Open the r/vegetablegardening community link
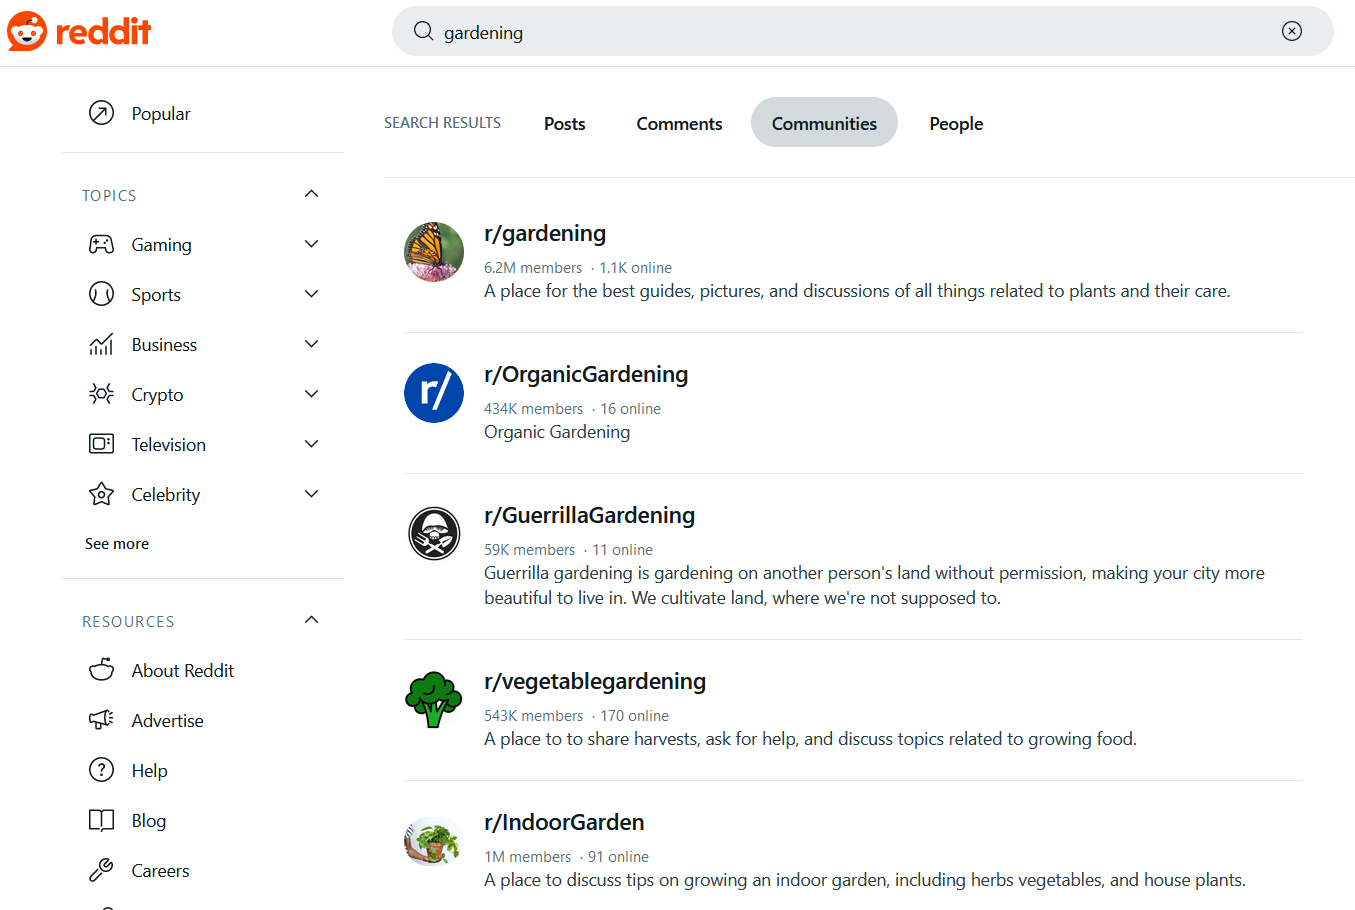The height and width of the screenshot is (910, 1355). (x=594, y=681)
